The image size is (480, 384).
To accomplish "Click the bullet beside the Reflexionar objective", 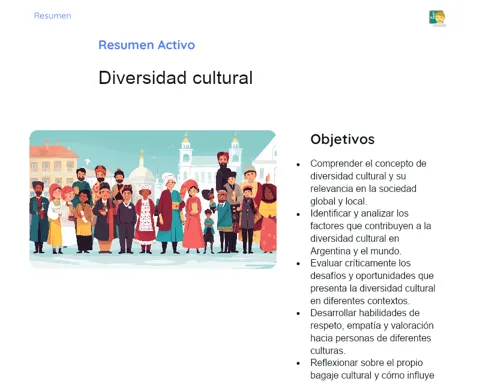I will pos(298,363).
